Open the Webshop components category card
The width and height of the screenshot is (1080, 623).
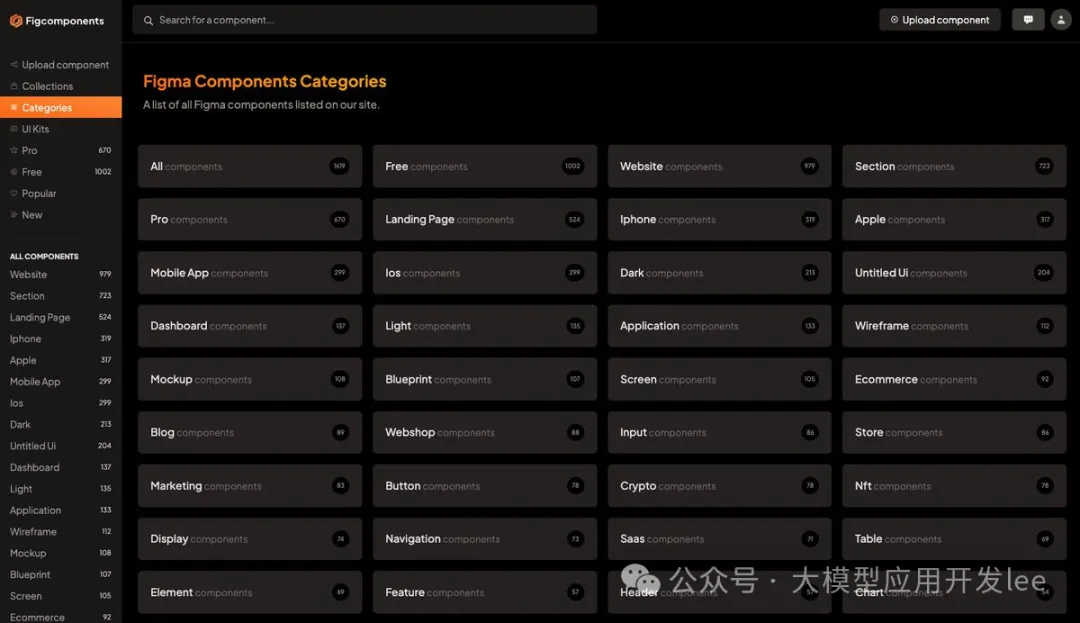[x=484, y=432]
